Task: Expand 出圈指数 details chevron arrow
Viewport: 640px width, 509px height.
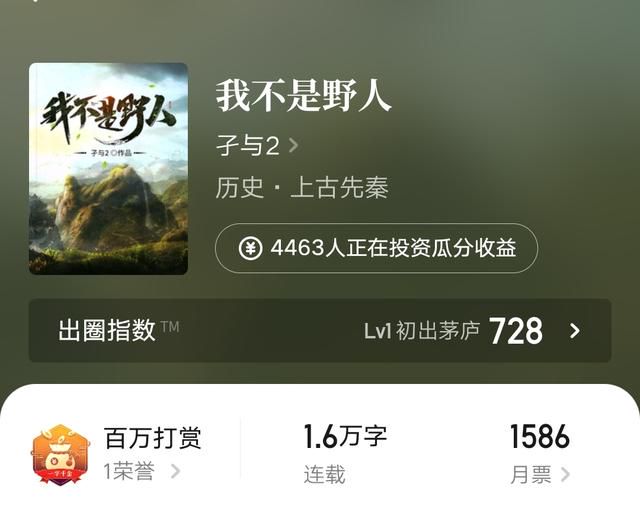Action: coord(575,331)
